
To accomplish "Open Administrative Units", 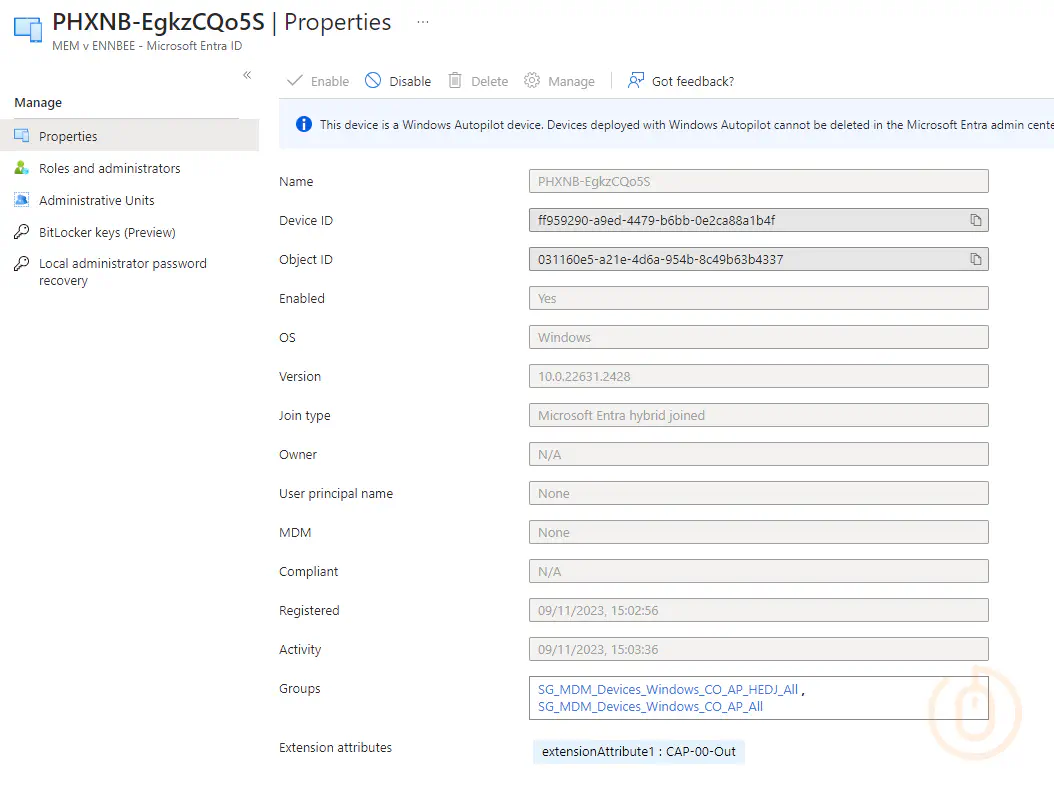I will (x=130, y=200).
